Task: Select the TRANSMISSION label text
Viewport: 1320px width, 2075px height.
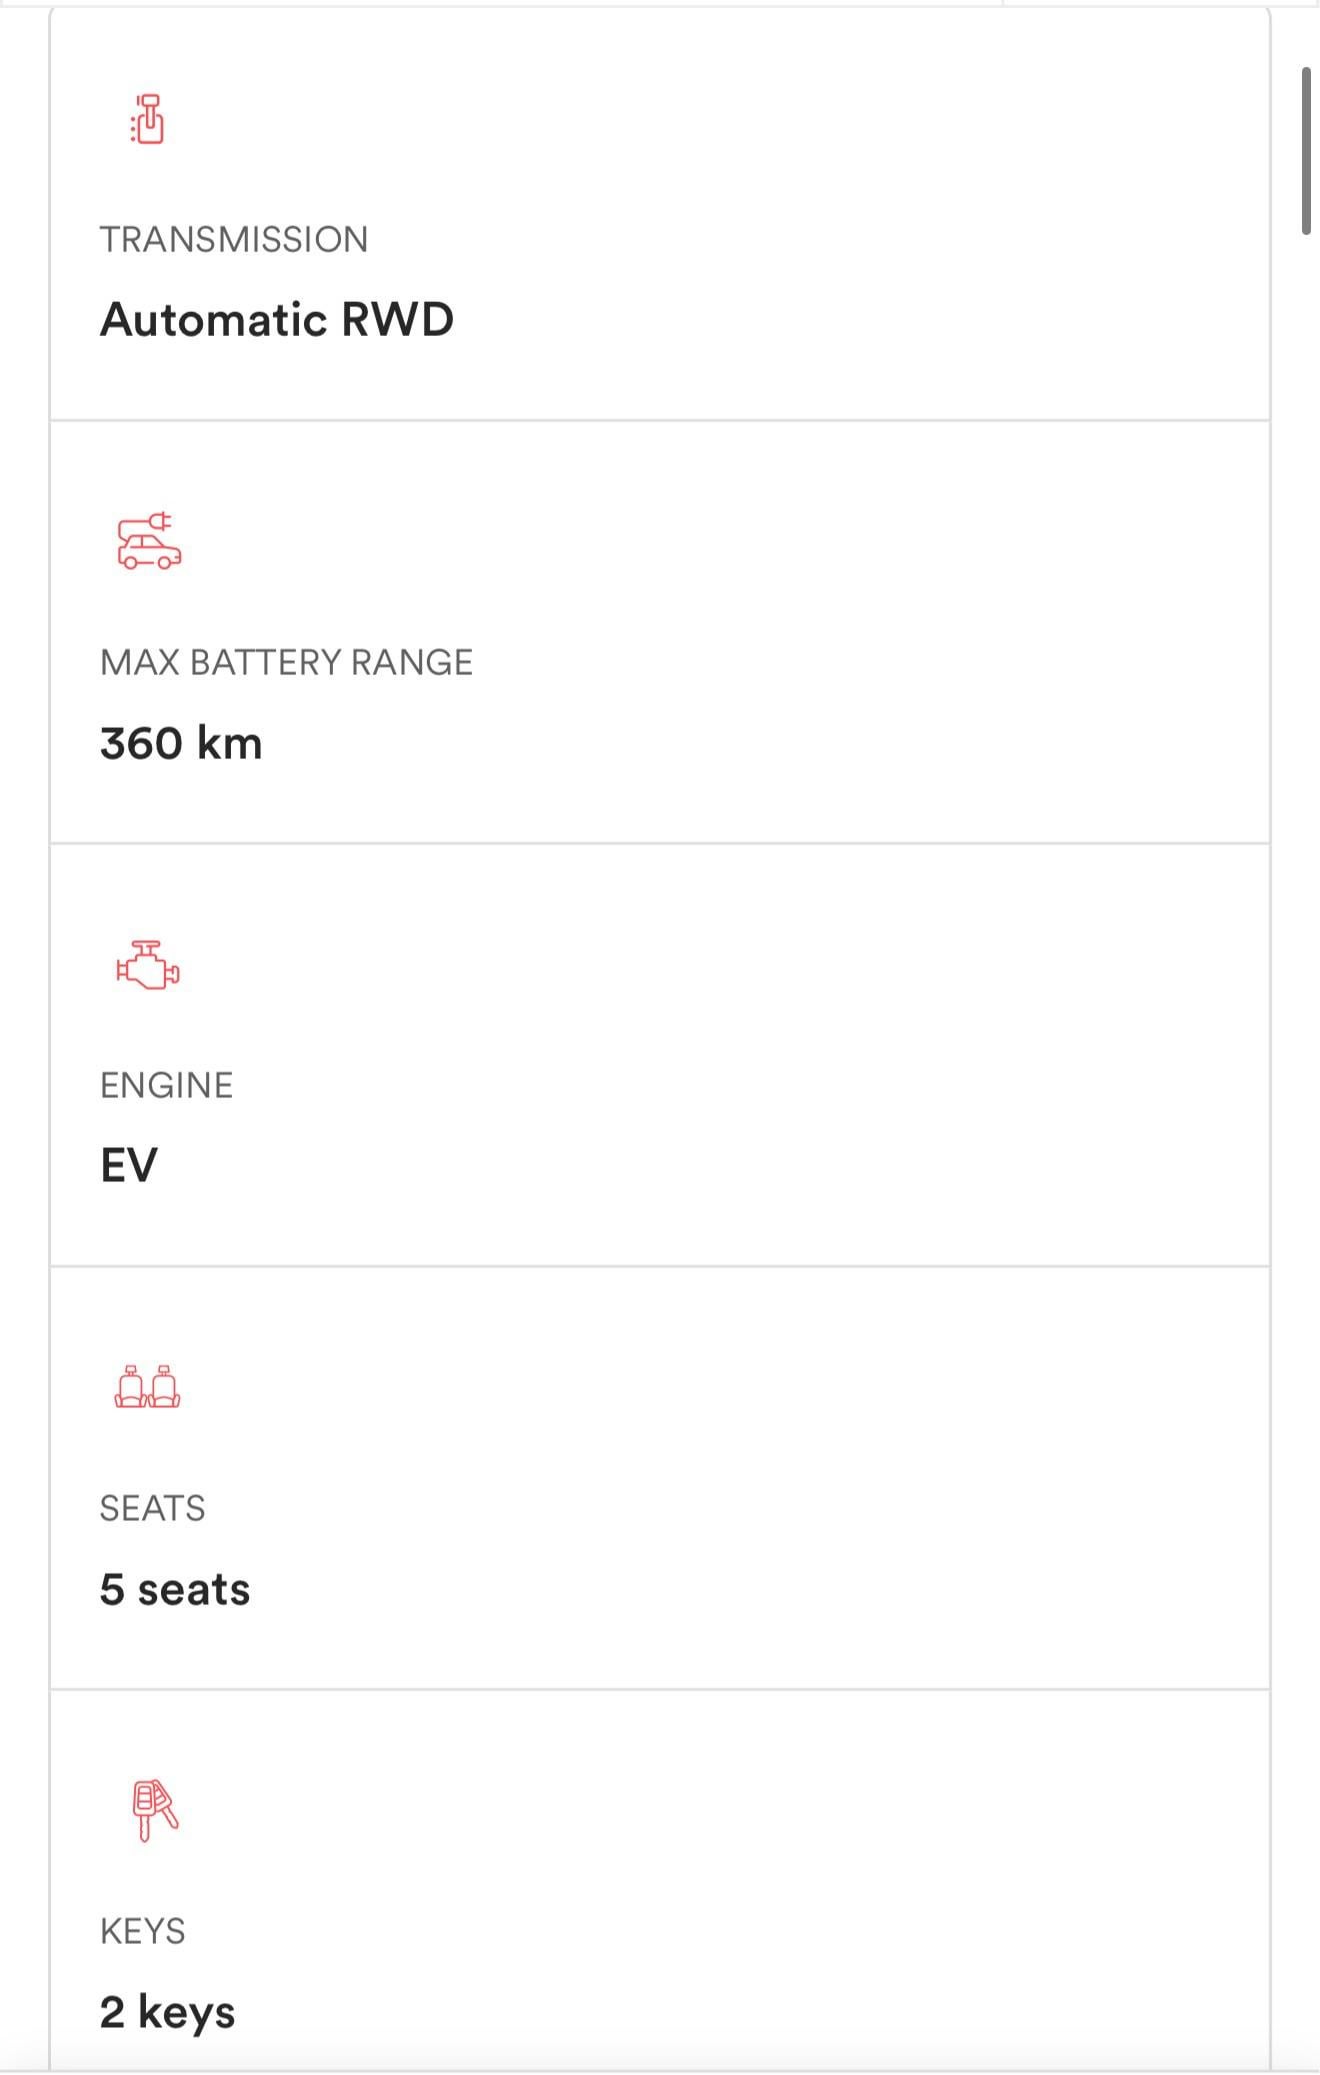Action: (x=234, y=240)
